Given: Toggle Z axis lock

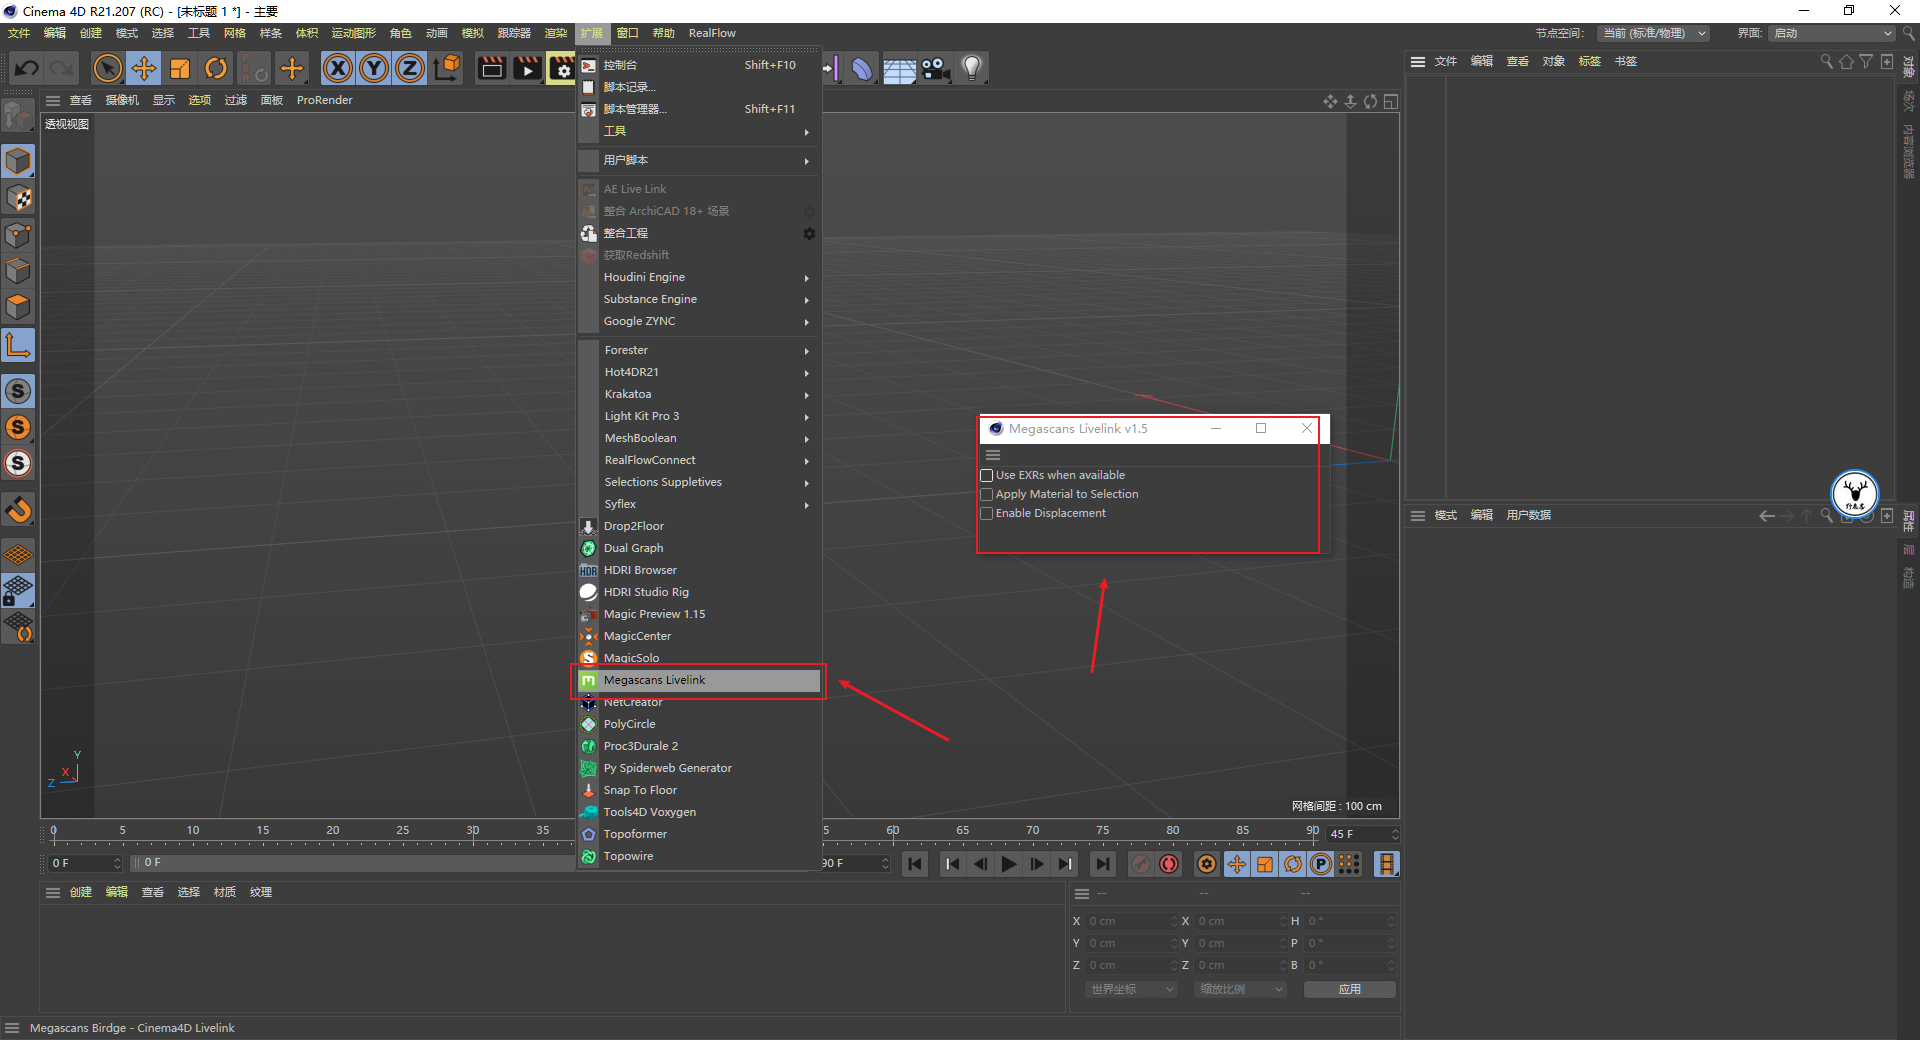Looking at the screenshot, I should coord(410,68).
